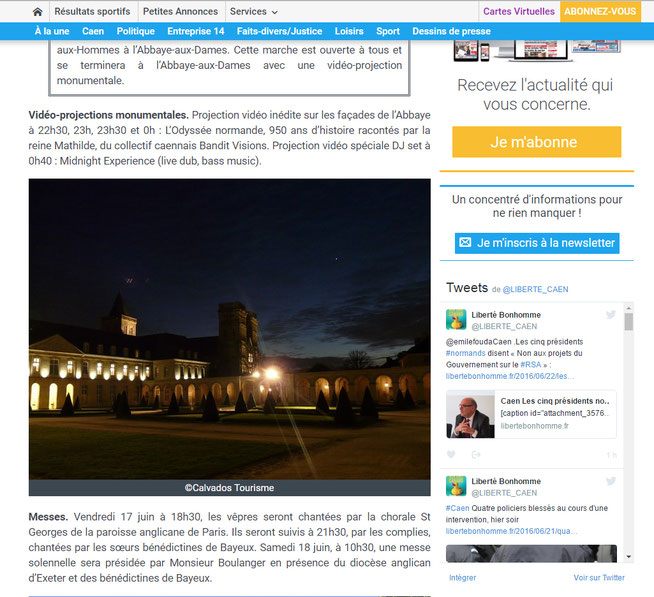Viewport: 654px width, 597px height.
Task: Select the Dessins de presse tab
Action: pos(451,31)
